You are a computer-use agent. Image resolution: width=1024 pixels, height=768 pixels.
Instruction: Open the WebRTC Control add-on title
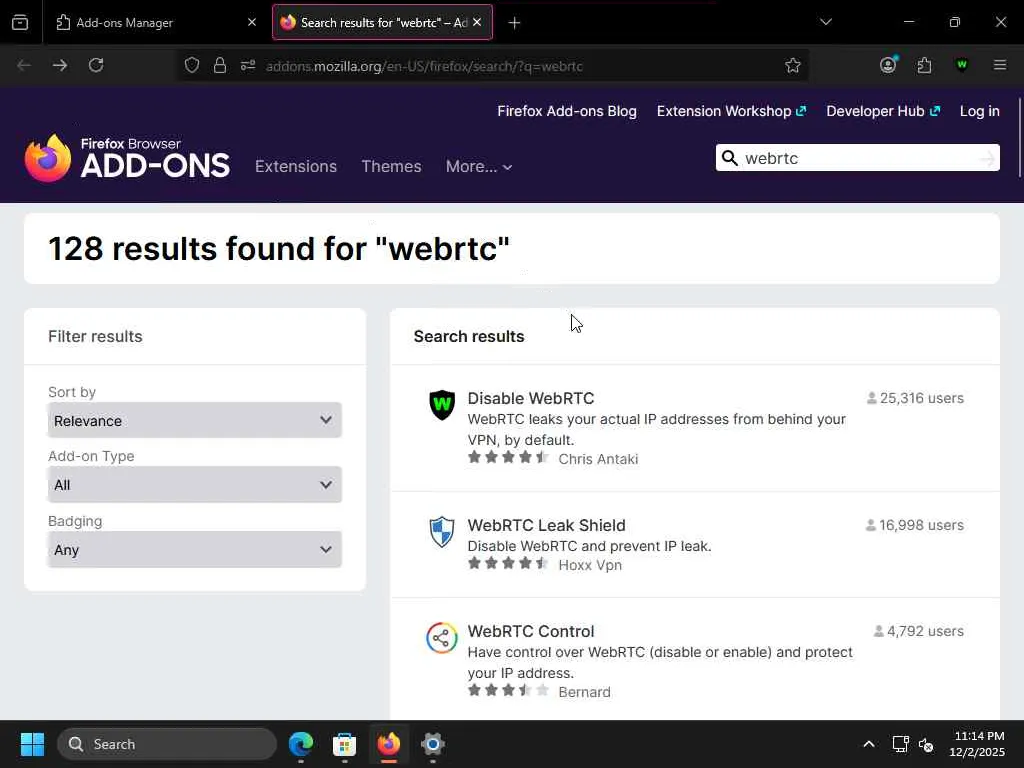pos(531,632)
